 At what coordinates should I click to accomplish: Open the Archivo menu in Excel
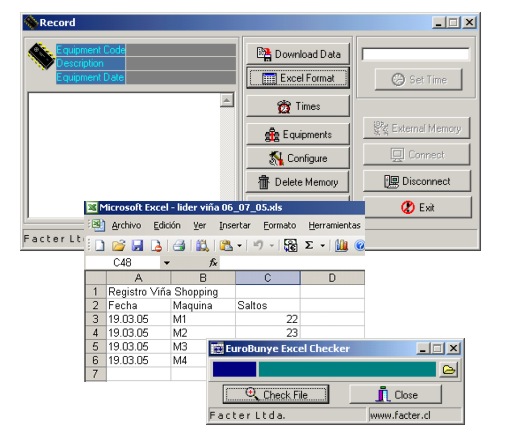[126, 226]
